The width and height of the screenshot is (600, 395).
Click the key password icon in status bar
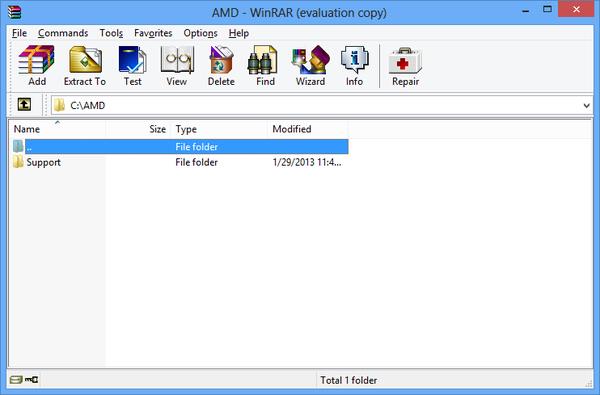(x=31, y=380)
